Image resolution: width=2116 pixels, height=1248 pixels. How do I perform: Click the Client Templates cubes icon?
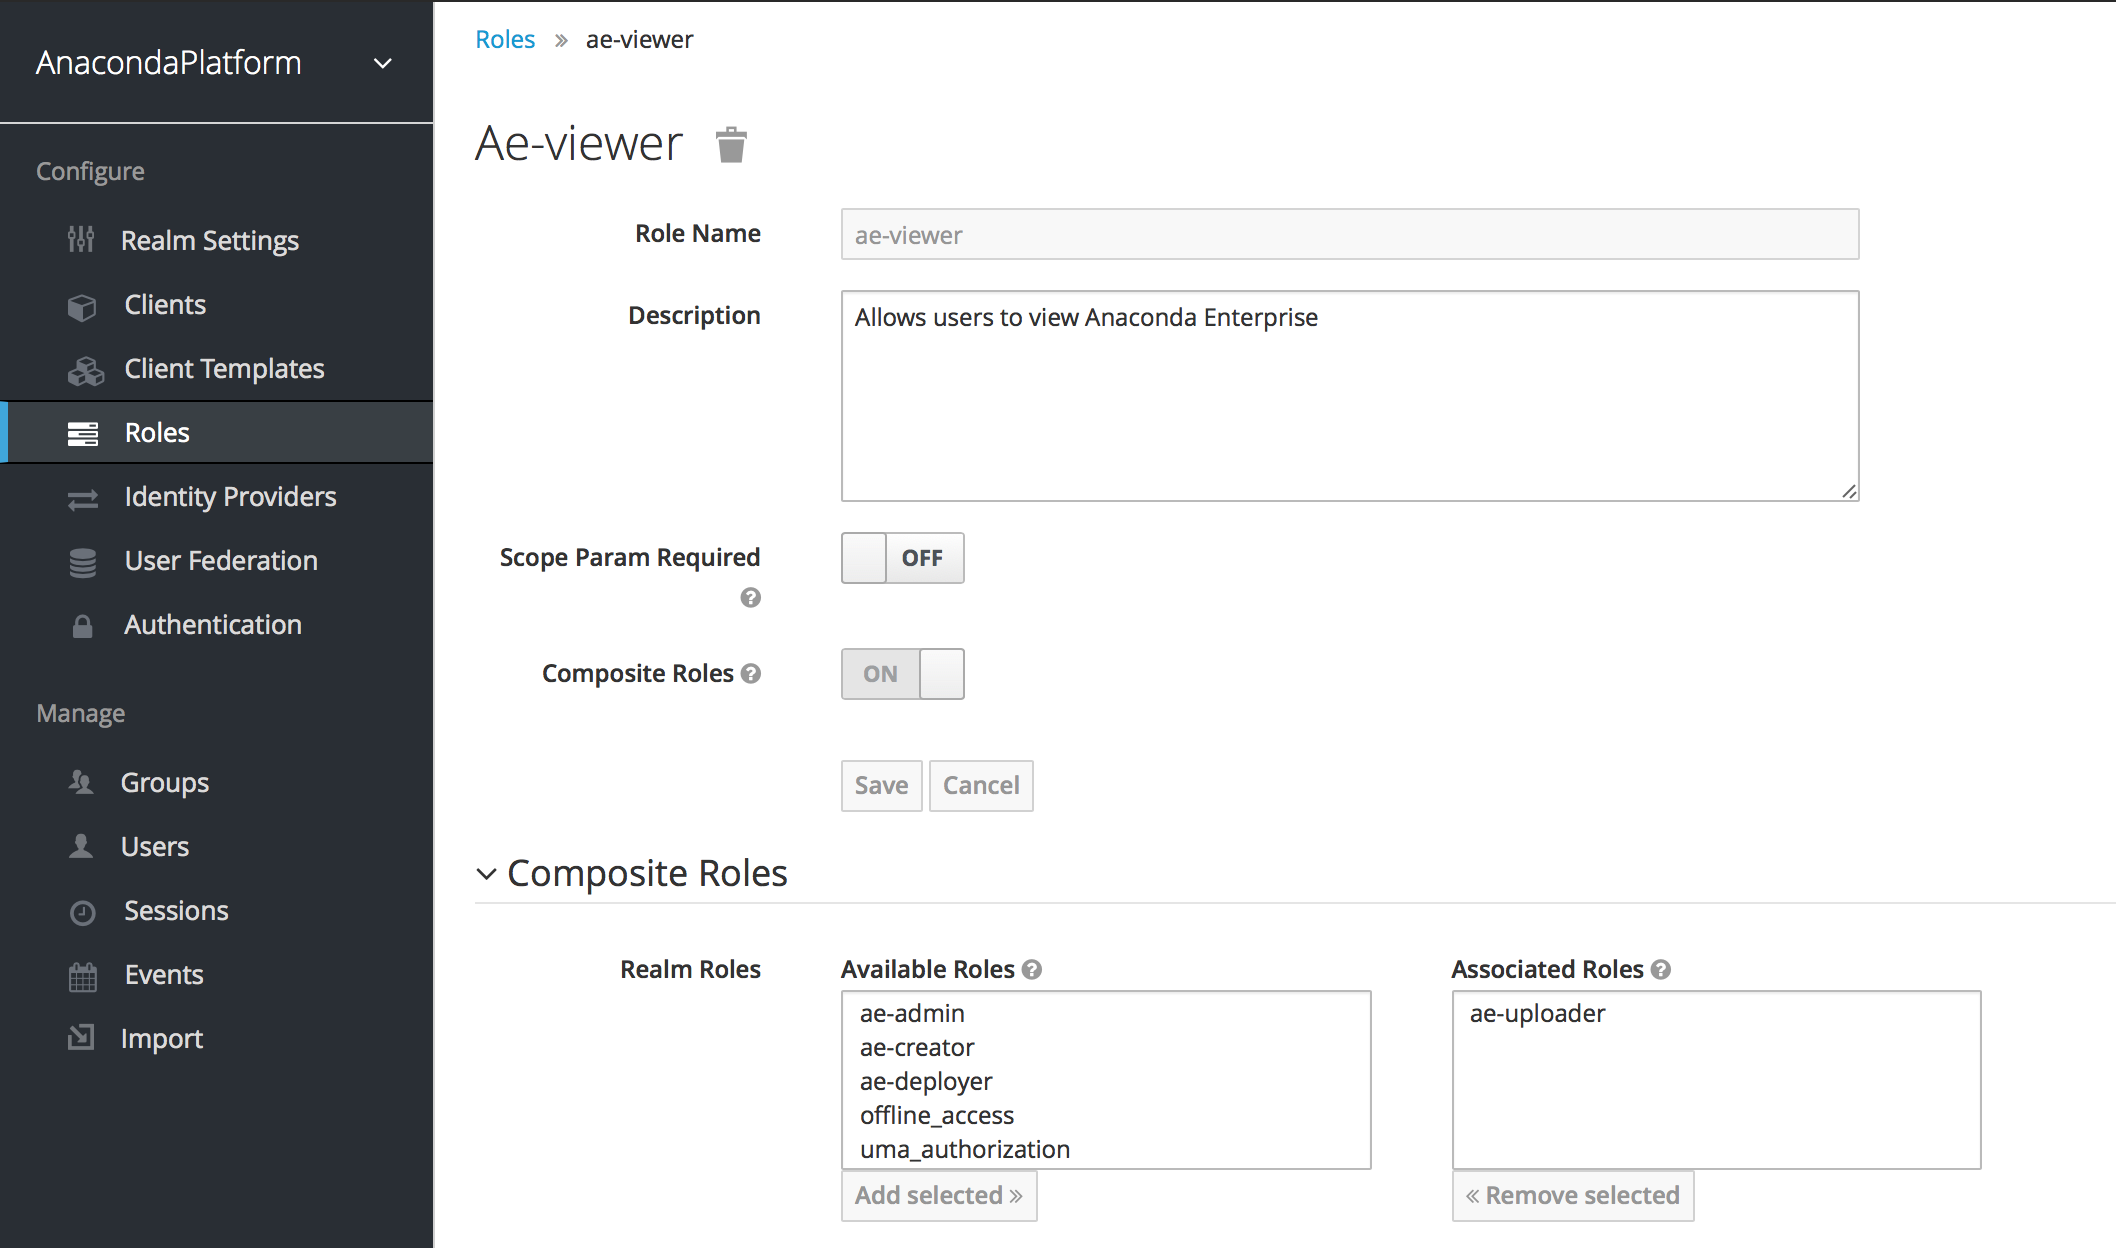[85, 370]
